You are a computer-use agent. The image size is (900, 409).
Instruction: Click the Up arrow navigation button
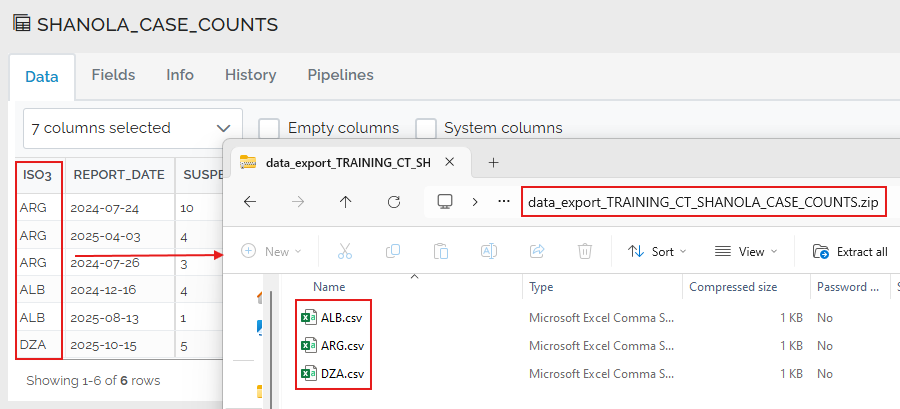(x=346, y=201)
